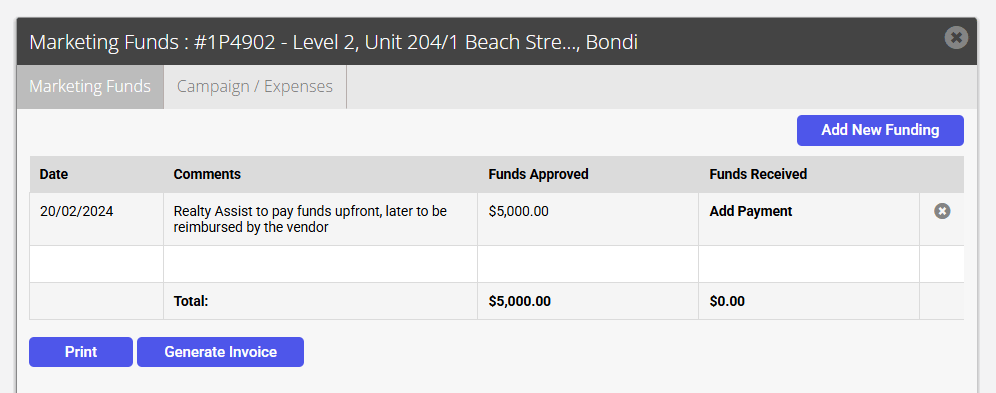Click Add New Funding button
Image resolution: width=996 pixels, height=393 pixels.
pyautogui.click(x=880, y=130)
